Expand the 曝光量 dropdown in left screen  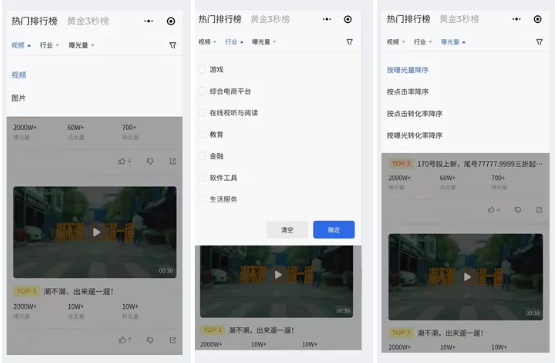point(81,45)
